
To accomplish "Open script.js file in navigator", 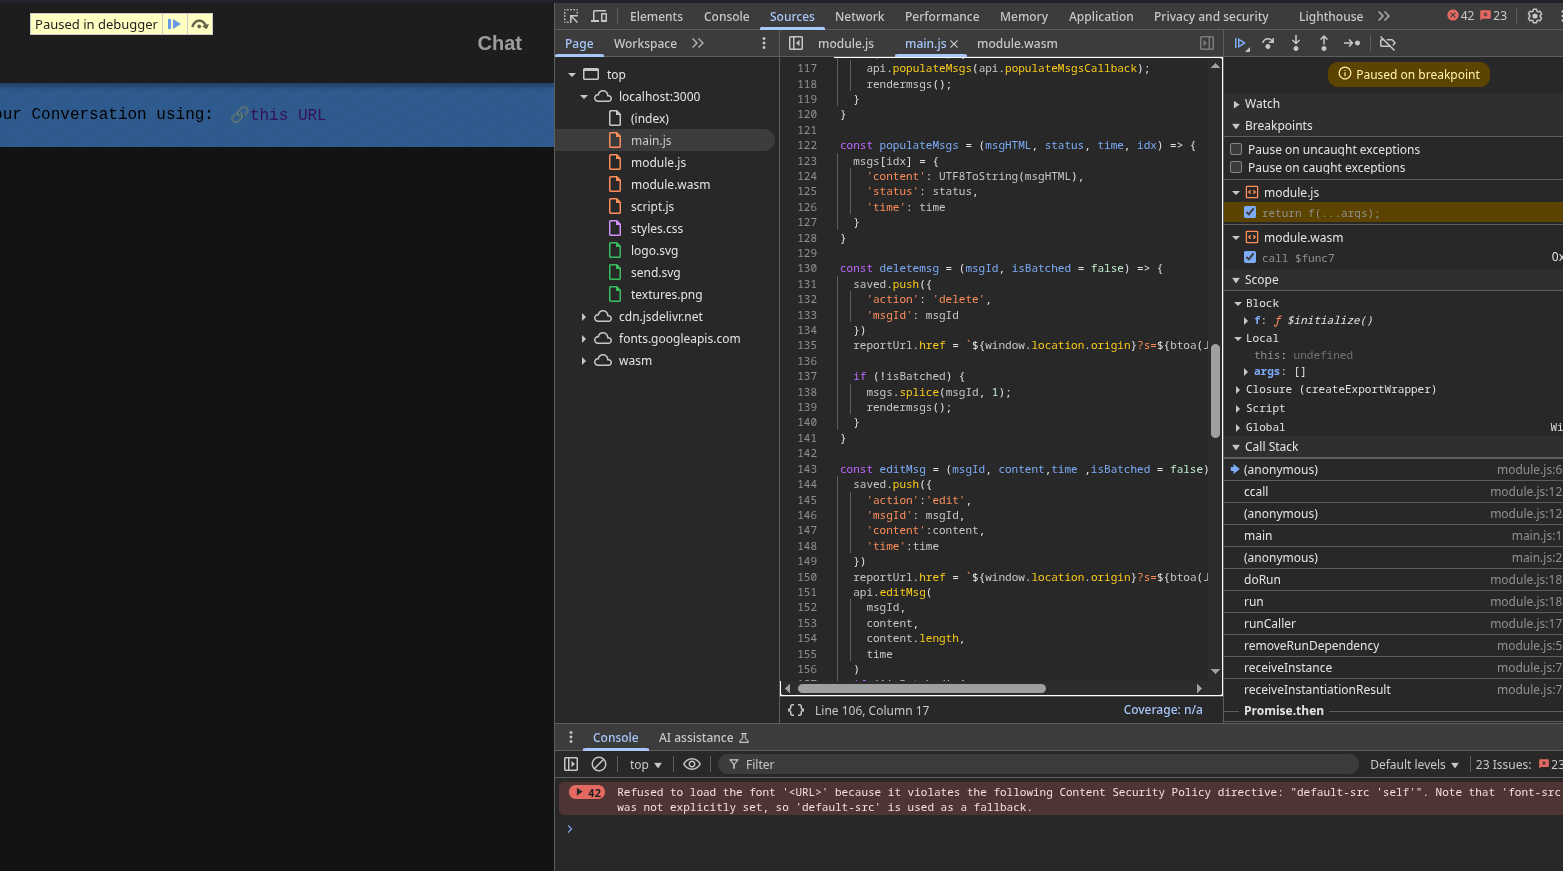I will [652, 206].
